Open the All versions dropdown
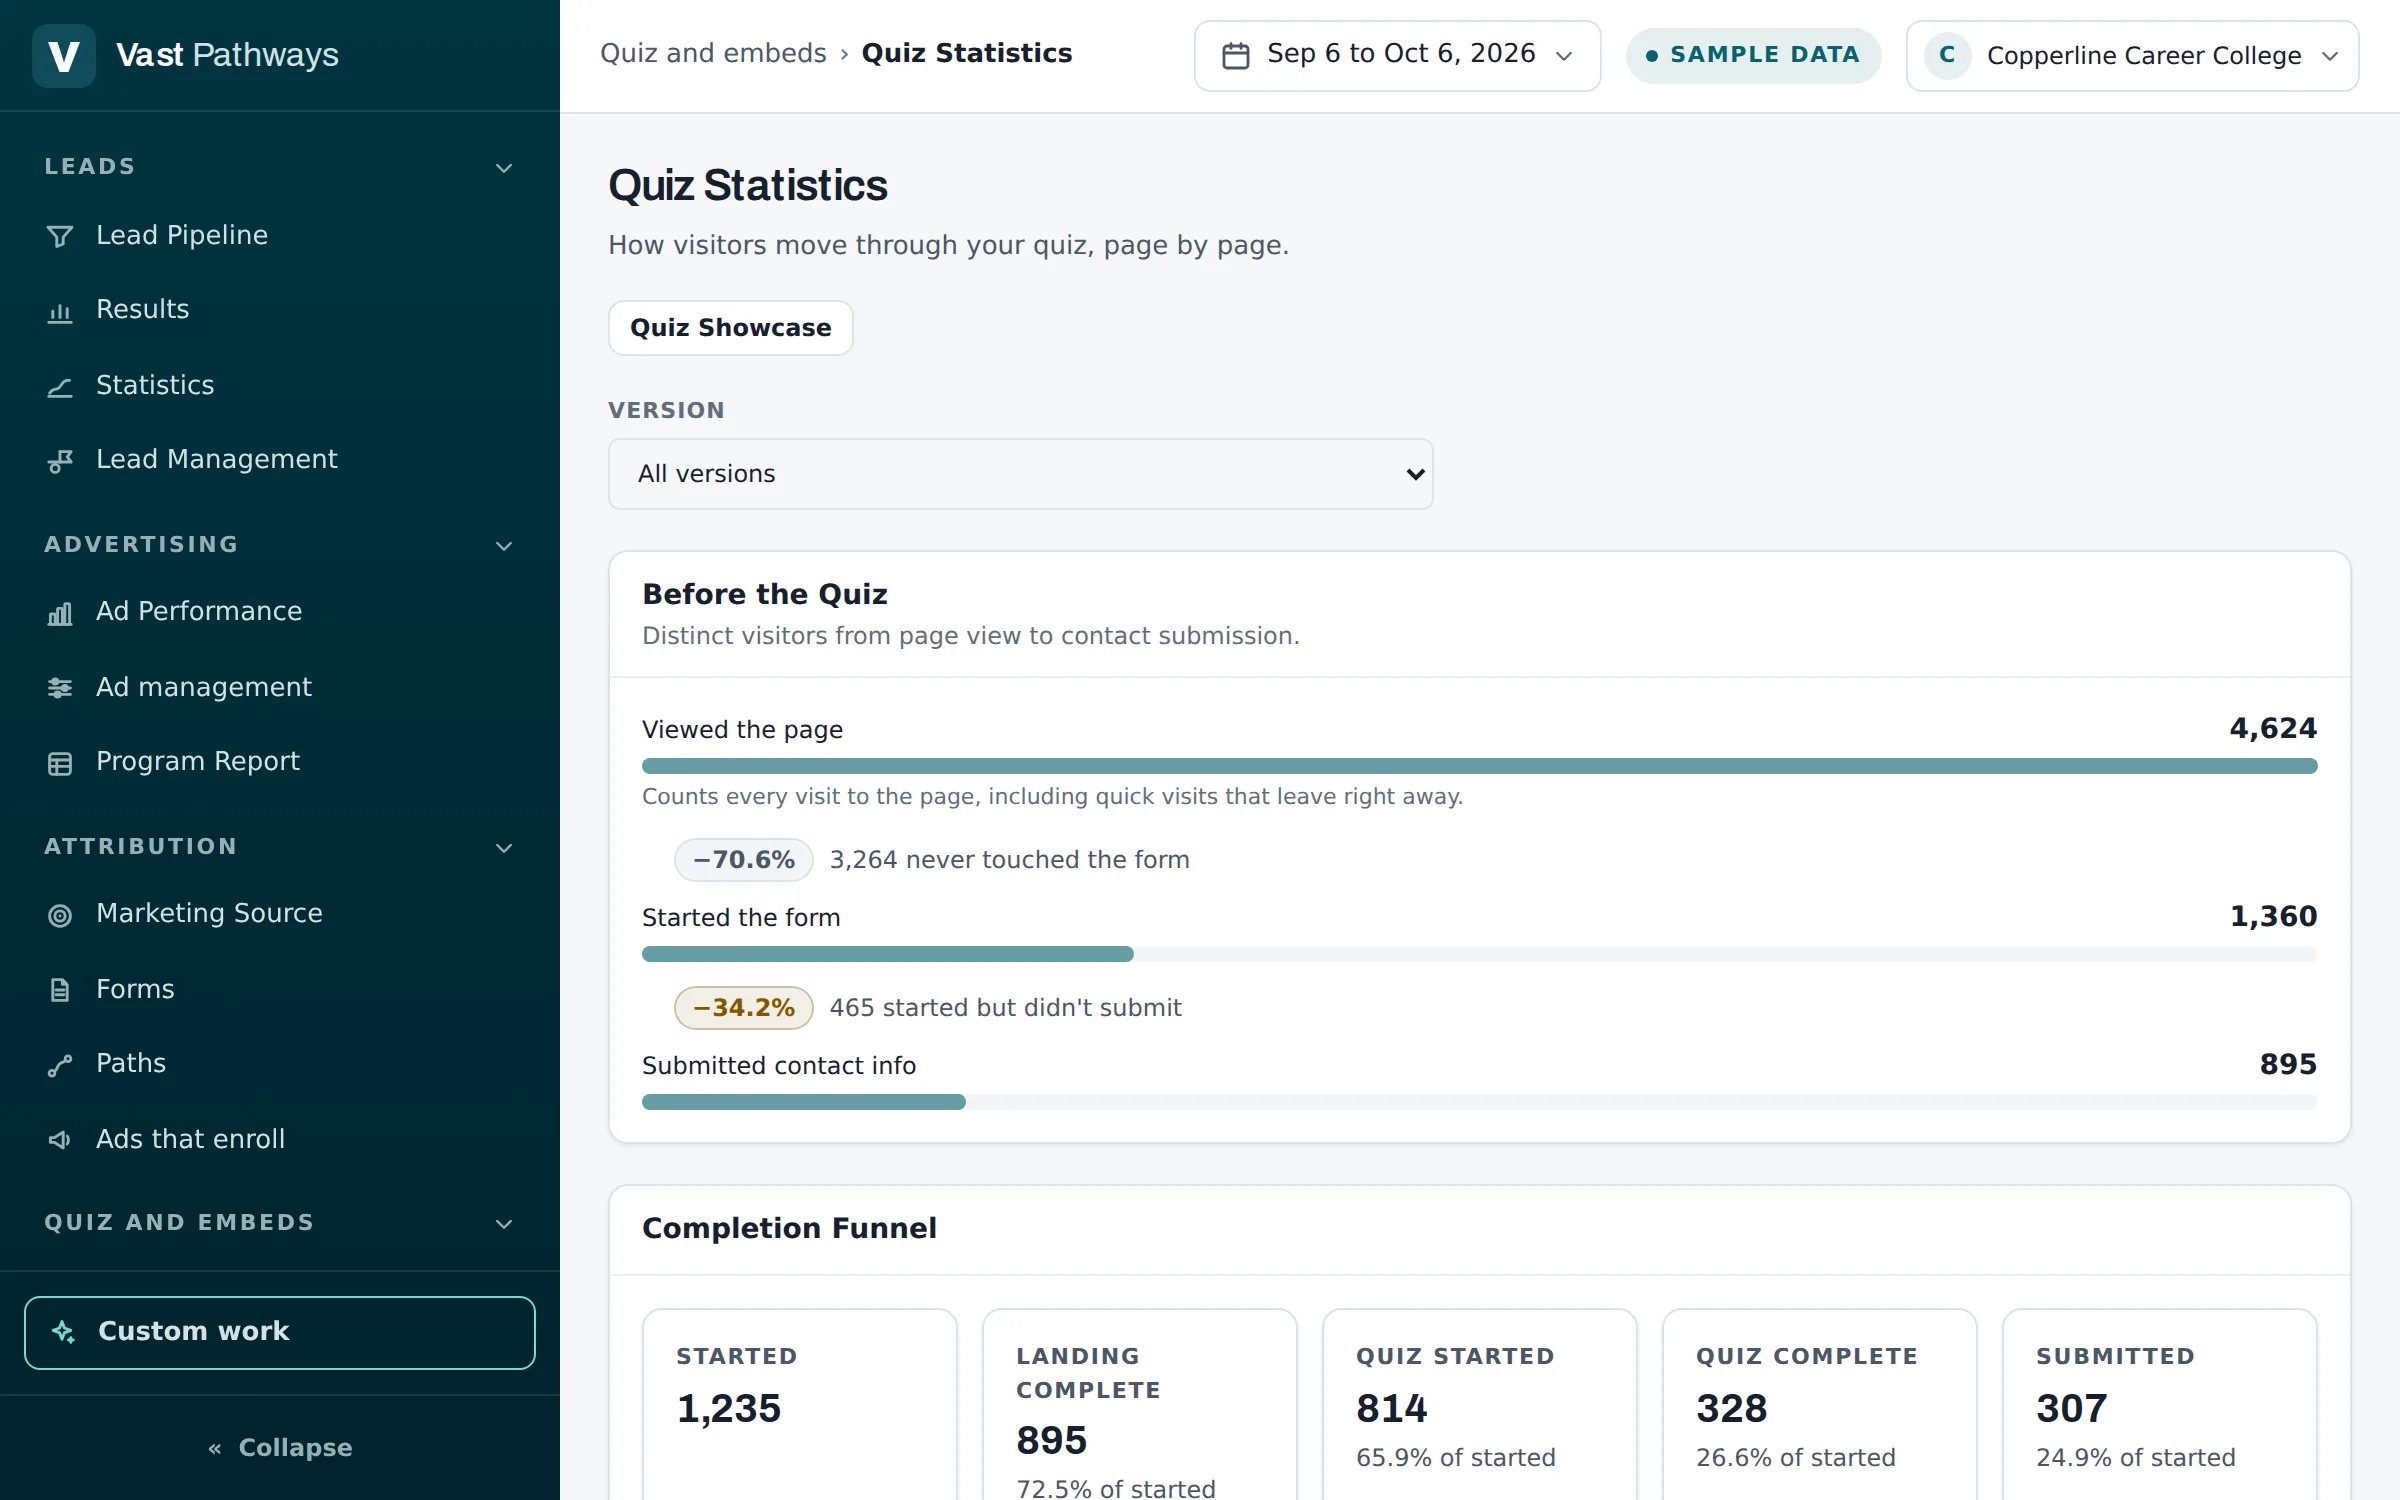 coord(1020,474)
